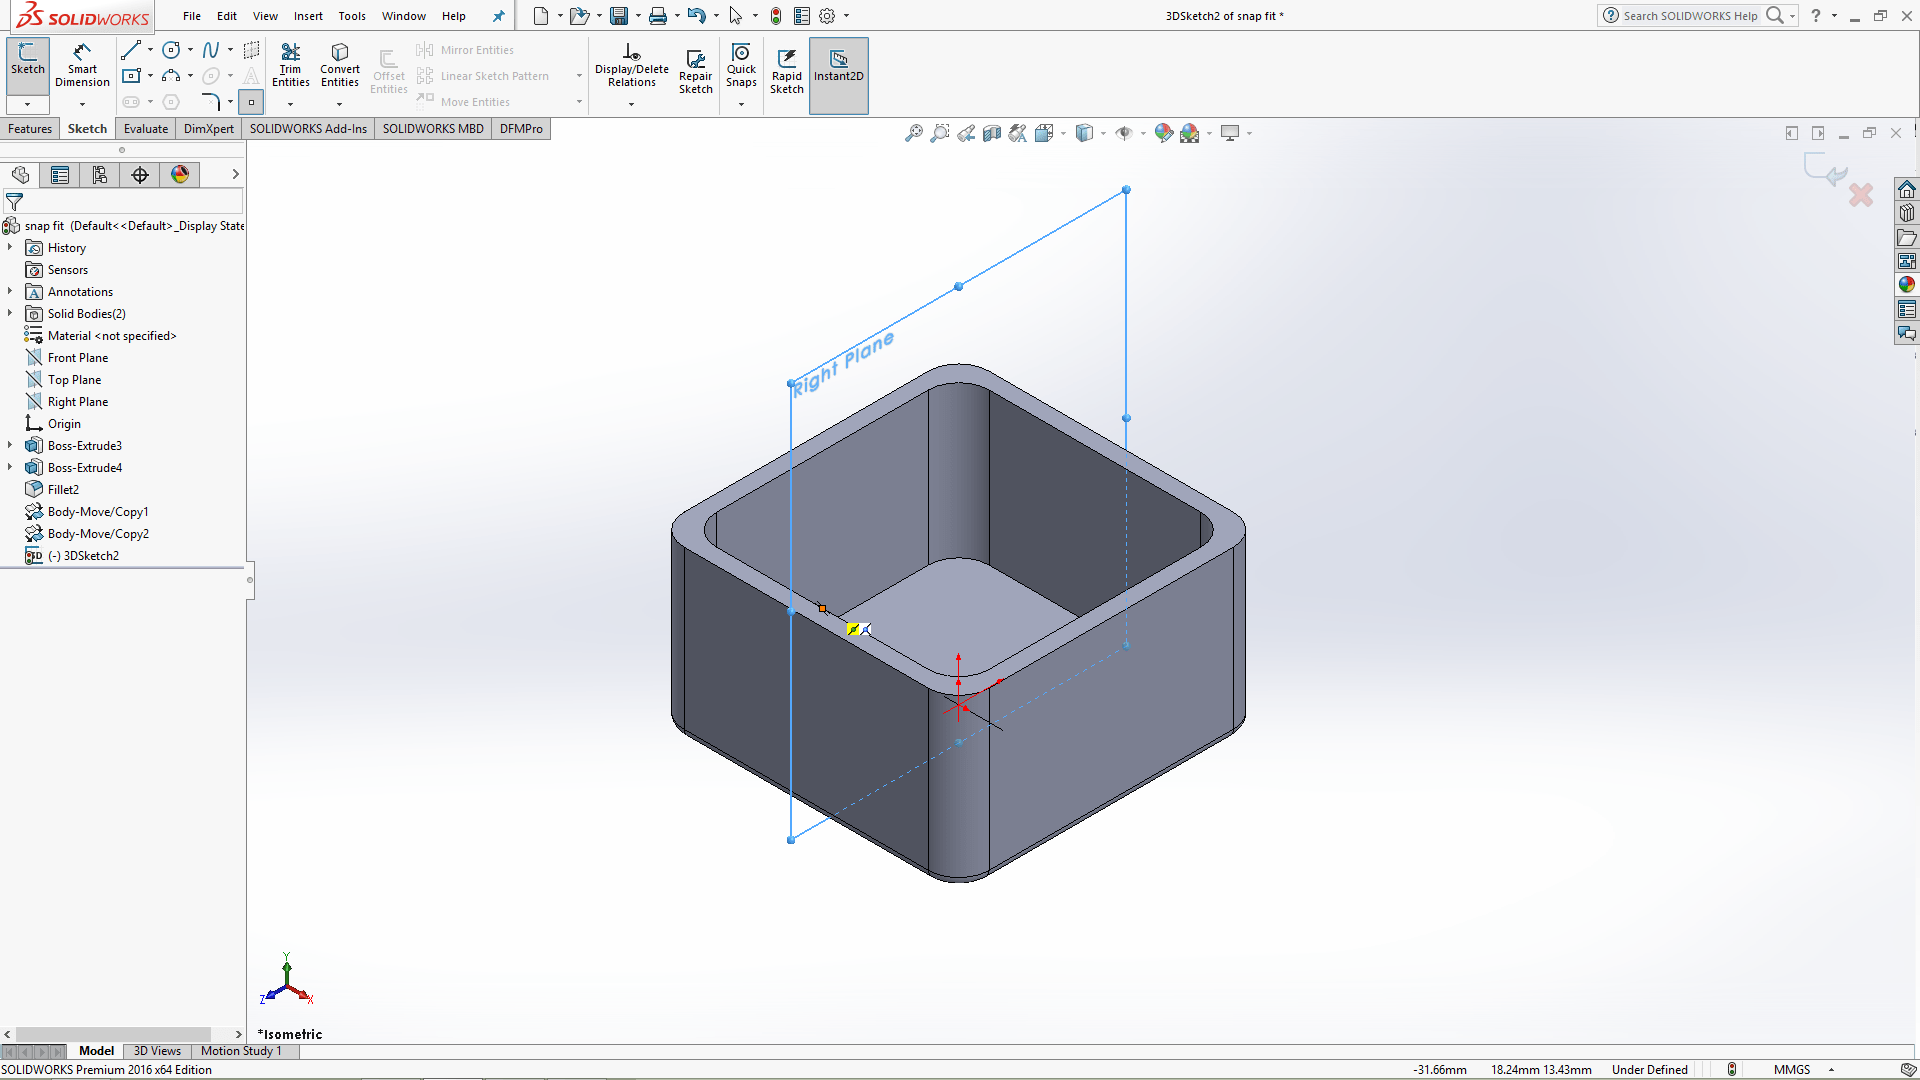Select Right Plane in feature tree
Viewport: 1920px width, 1080px height.
point(78,402)
